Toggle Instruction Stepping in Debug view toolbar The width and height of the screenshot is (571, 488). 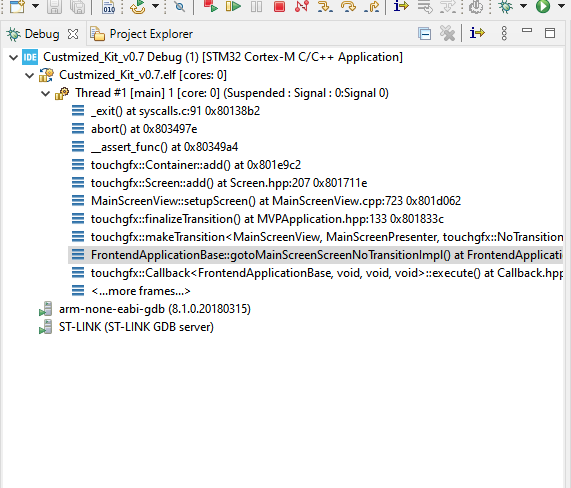click(477, 33)
